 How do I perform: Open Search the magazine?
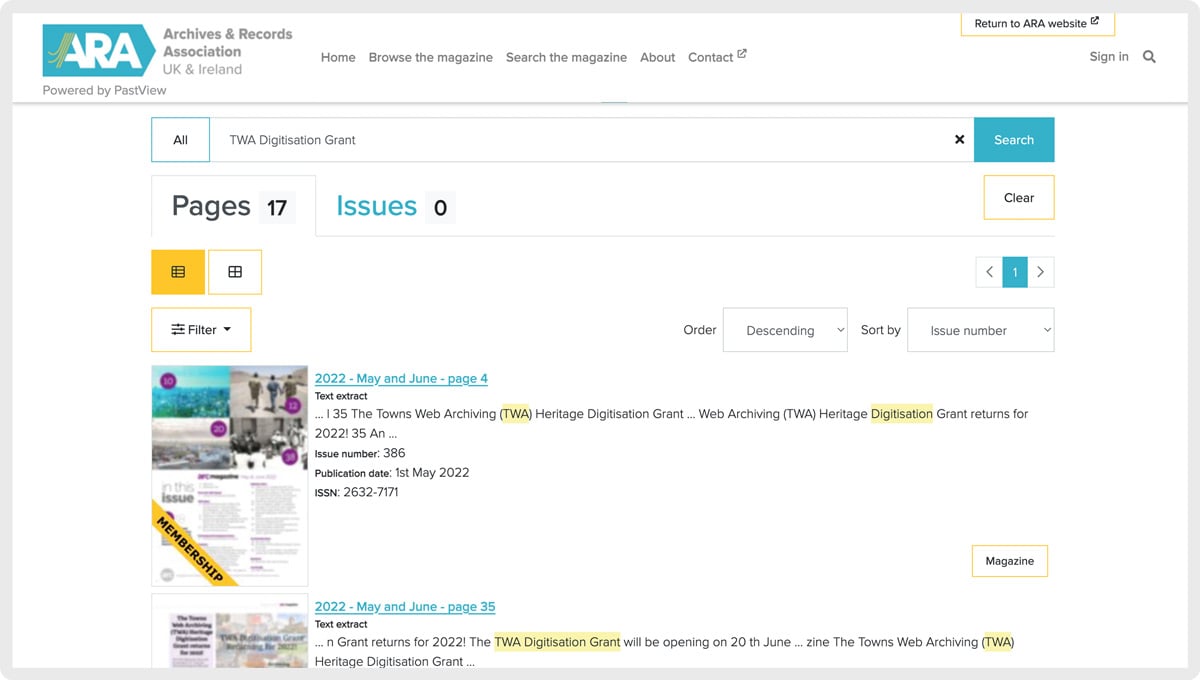566,57
